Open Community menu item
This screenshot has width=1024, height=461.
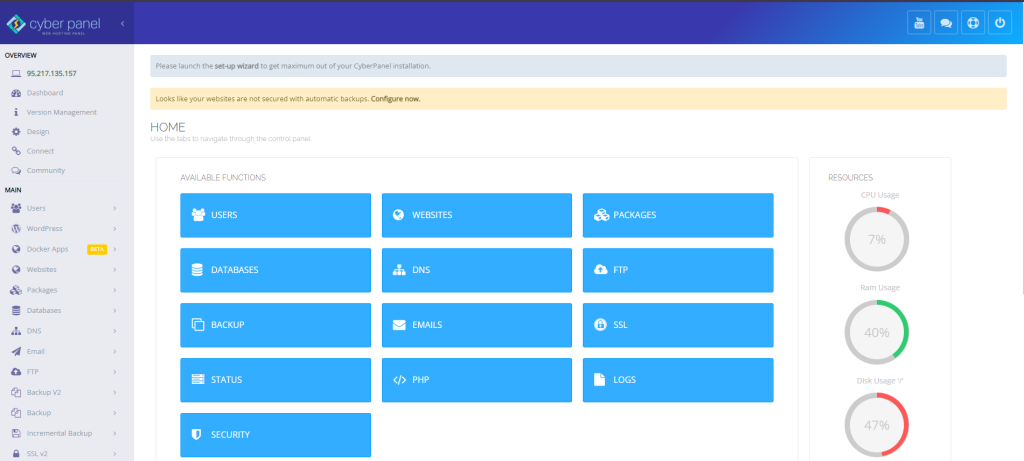tap(46, 170)
